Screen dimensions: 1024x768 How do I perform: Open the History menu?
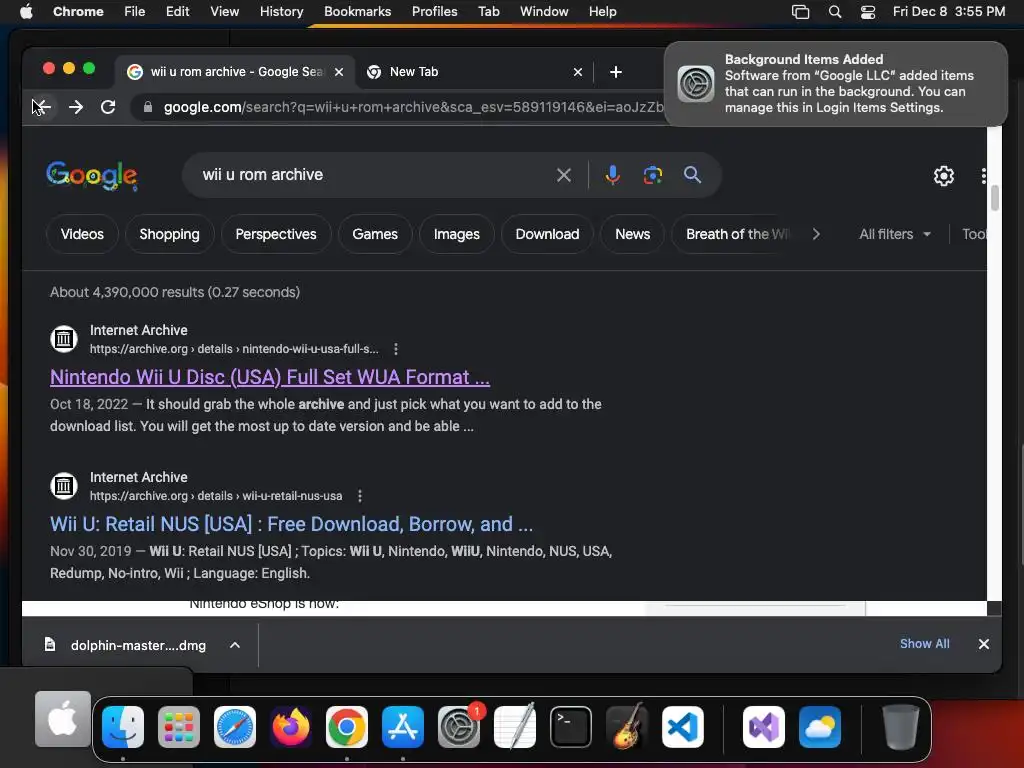281,12
